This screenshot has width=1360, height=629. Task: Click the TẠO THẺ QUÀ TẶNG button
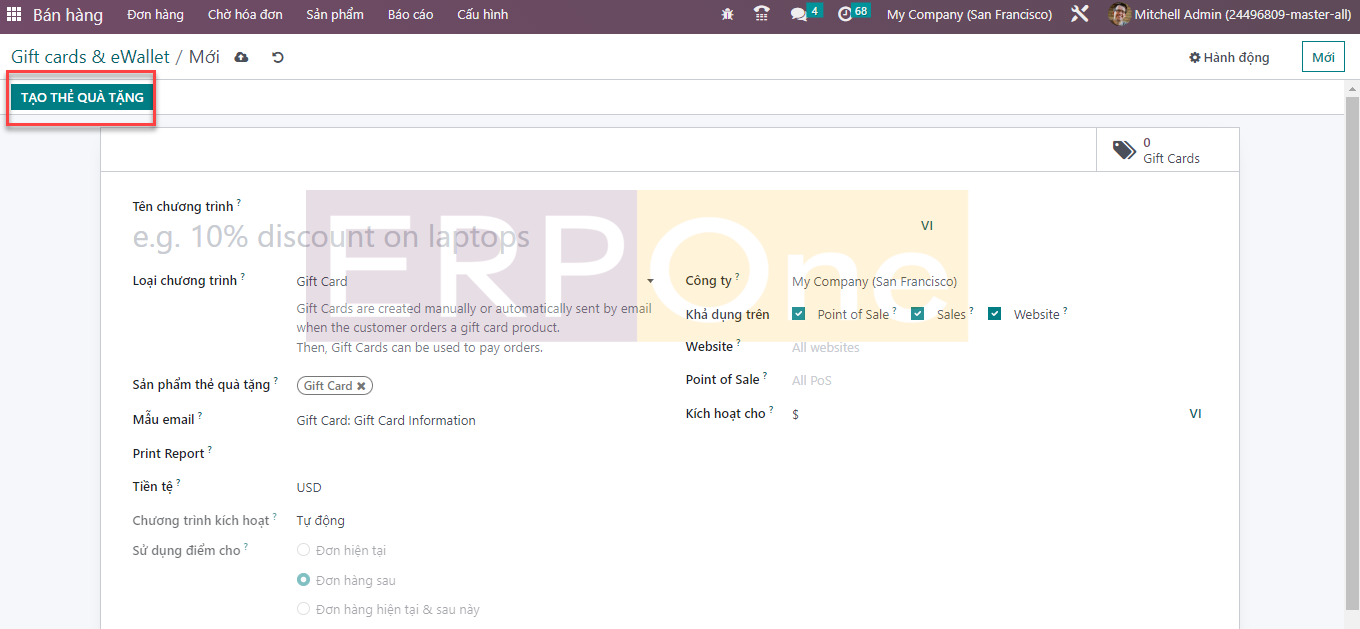click(82, 98)
